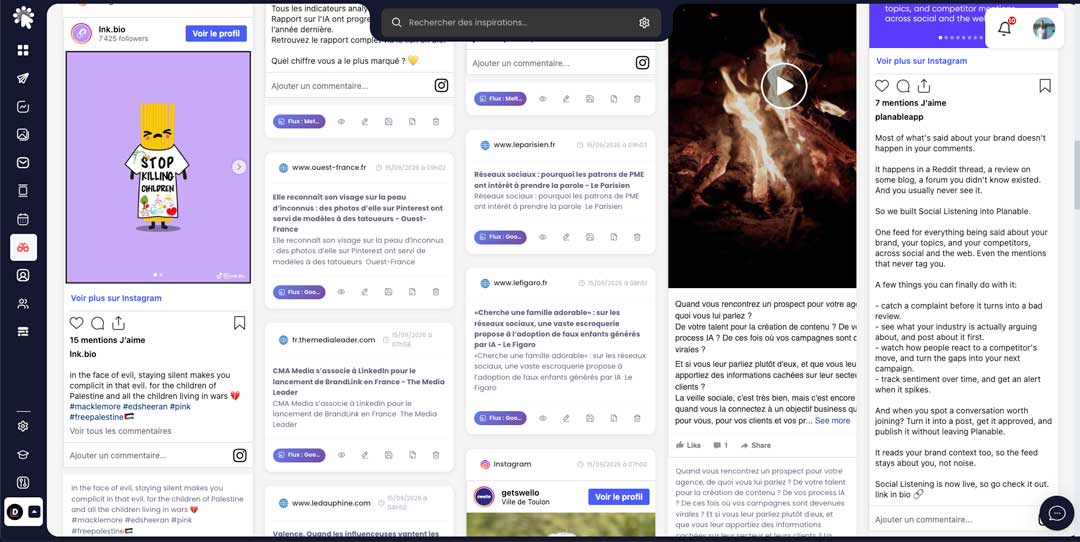This screenshot has width=1080, height=542.
Task: Expand Facebook post with See more
Action: point(832,421)
